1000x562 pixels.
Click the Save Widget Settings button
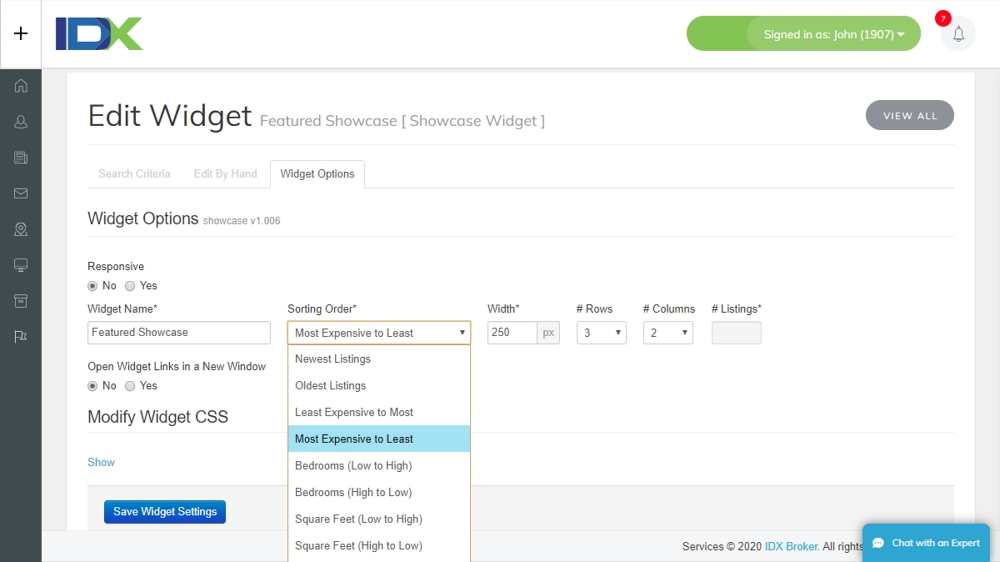click(165, 512)
